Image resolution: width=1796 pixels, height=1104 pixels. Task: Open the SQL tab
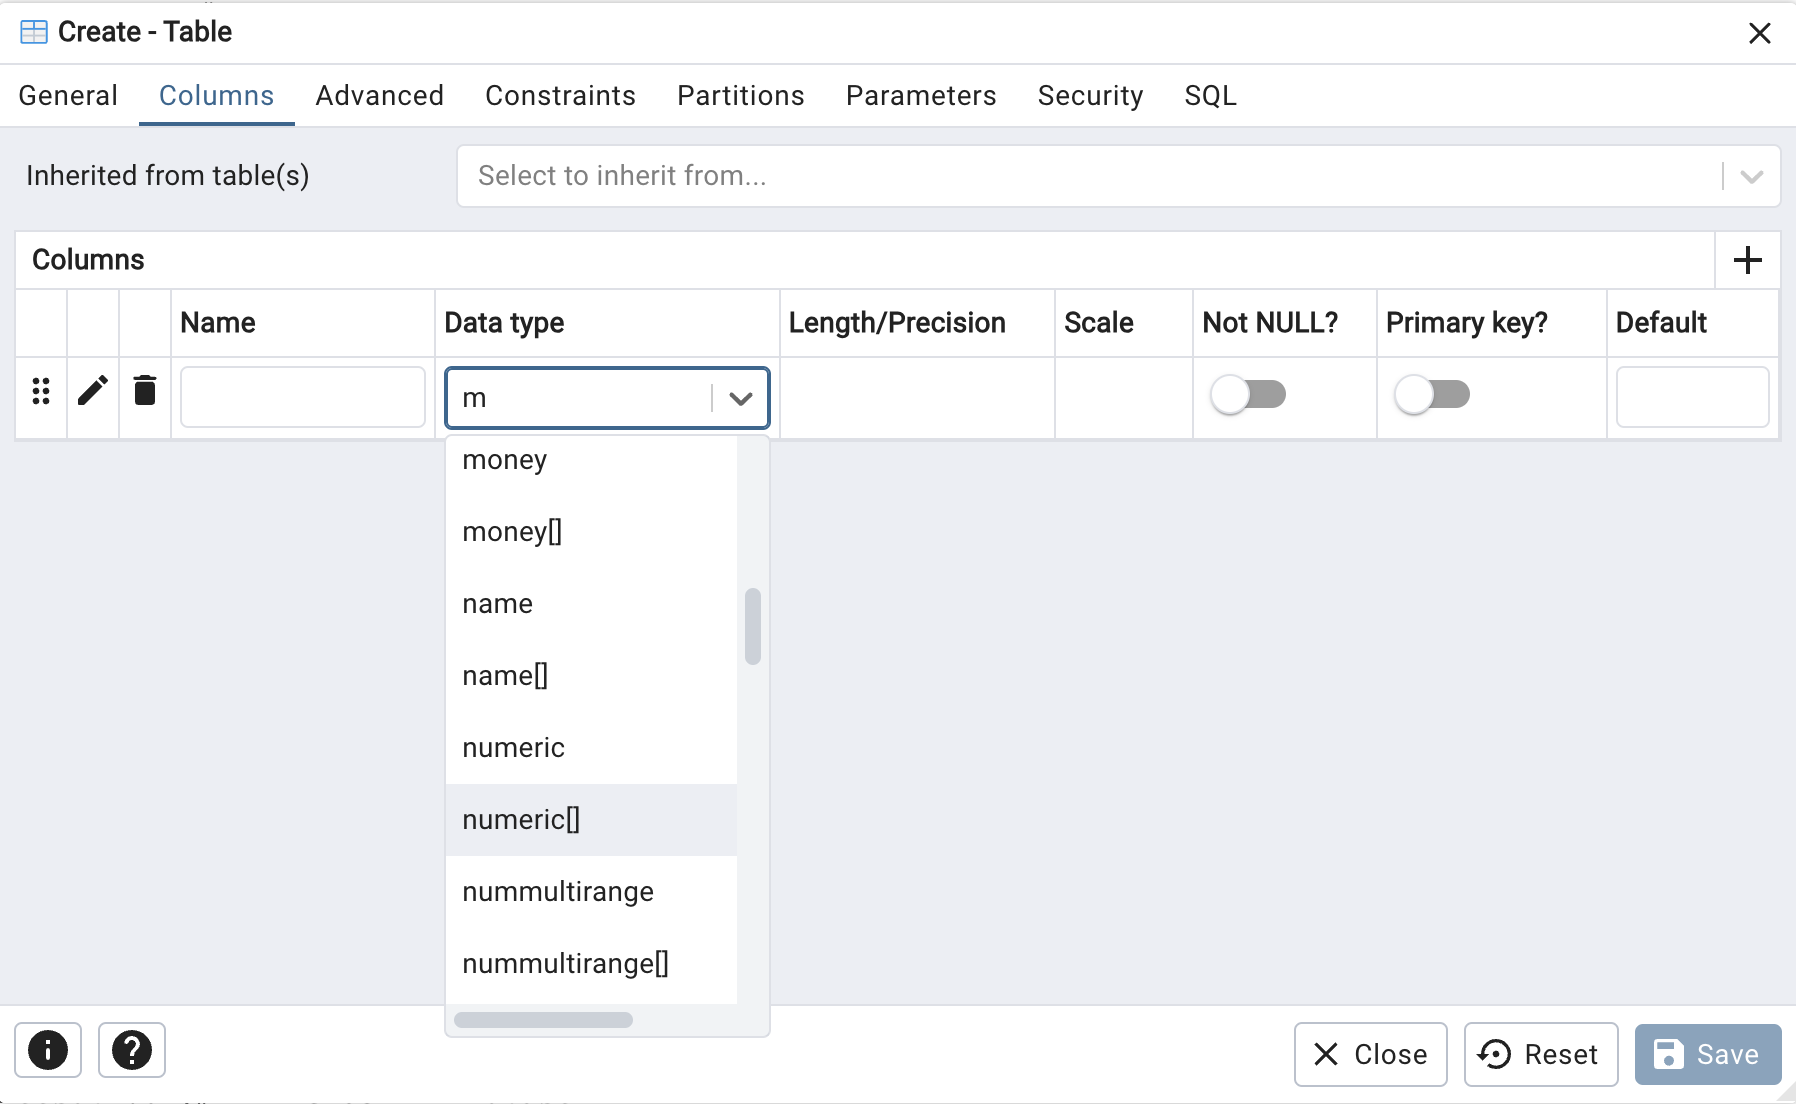(1210, 96)
